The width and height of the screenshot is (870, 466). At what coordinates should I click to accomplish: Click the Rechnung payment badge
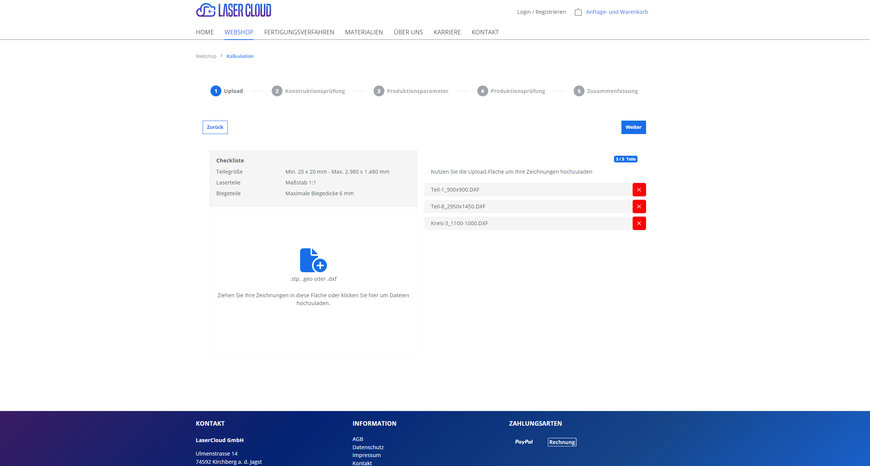click(x=562, y=442)
